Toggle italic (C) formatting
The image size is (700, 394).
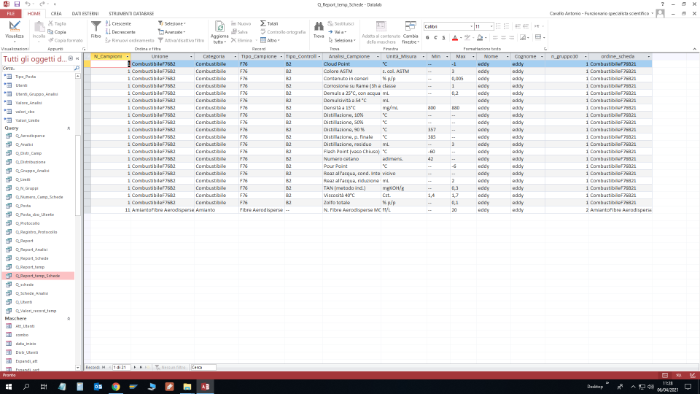click(436, 38)
